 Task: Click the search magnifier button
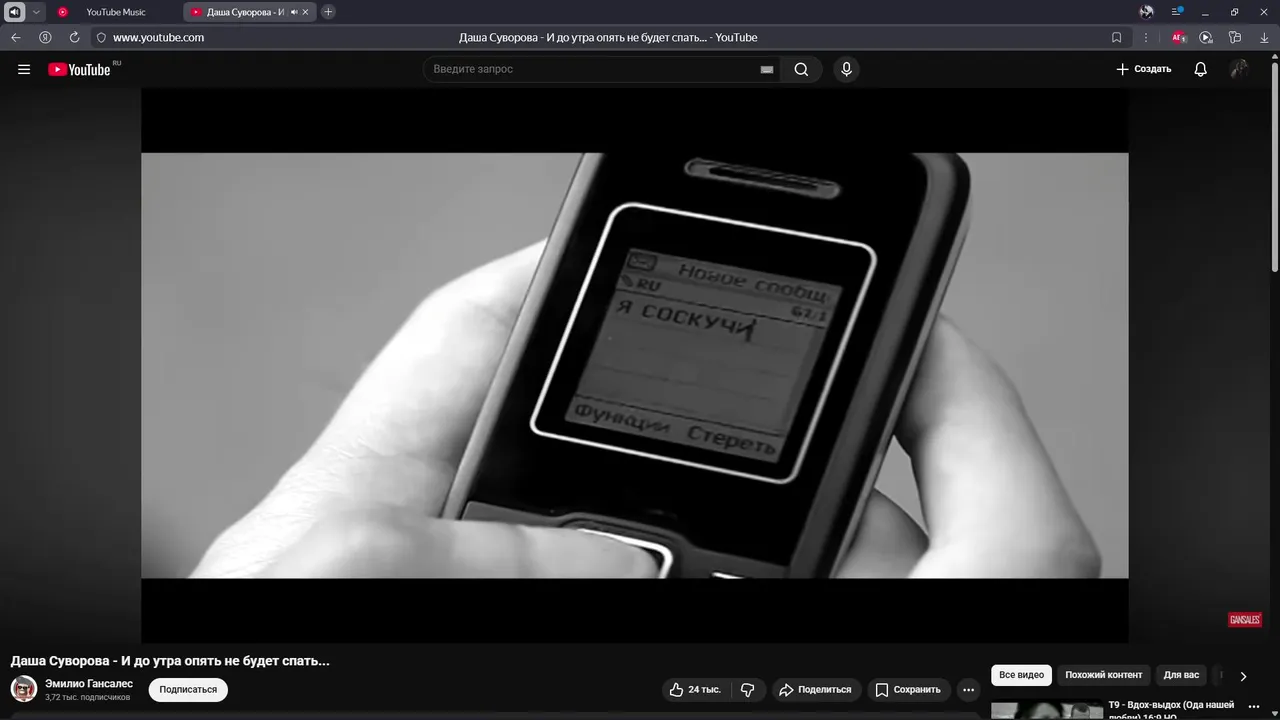coord(801,69)
